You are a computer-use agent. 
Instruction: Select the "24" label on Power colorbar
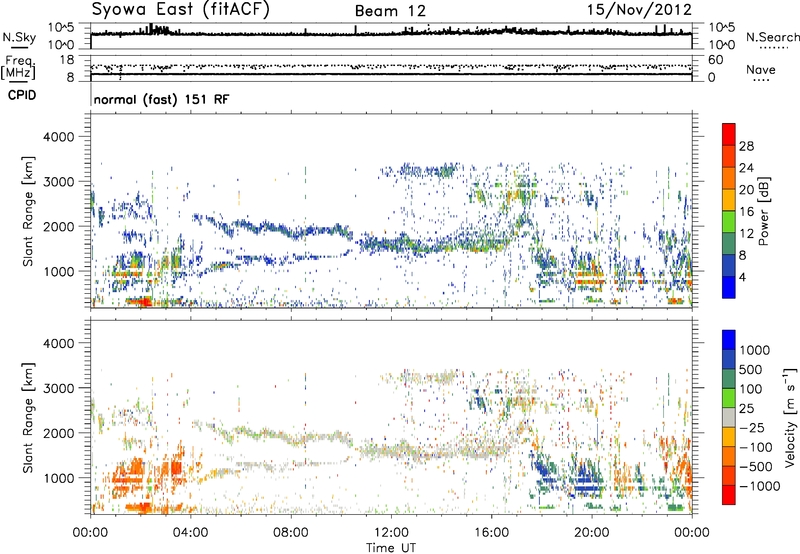click(746, 168)
